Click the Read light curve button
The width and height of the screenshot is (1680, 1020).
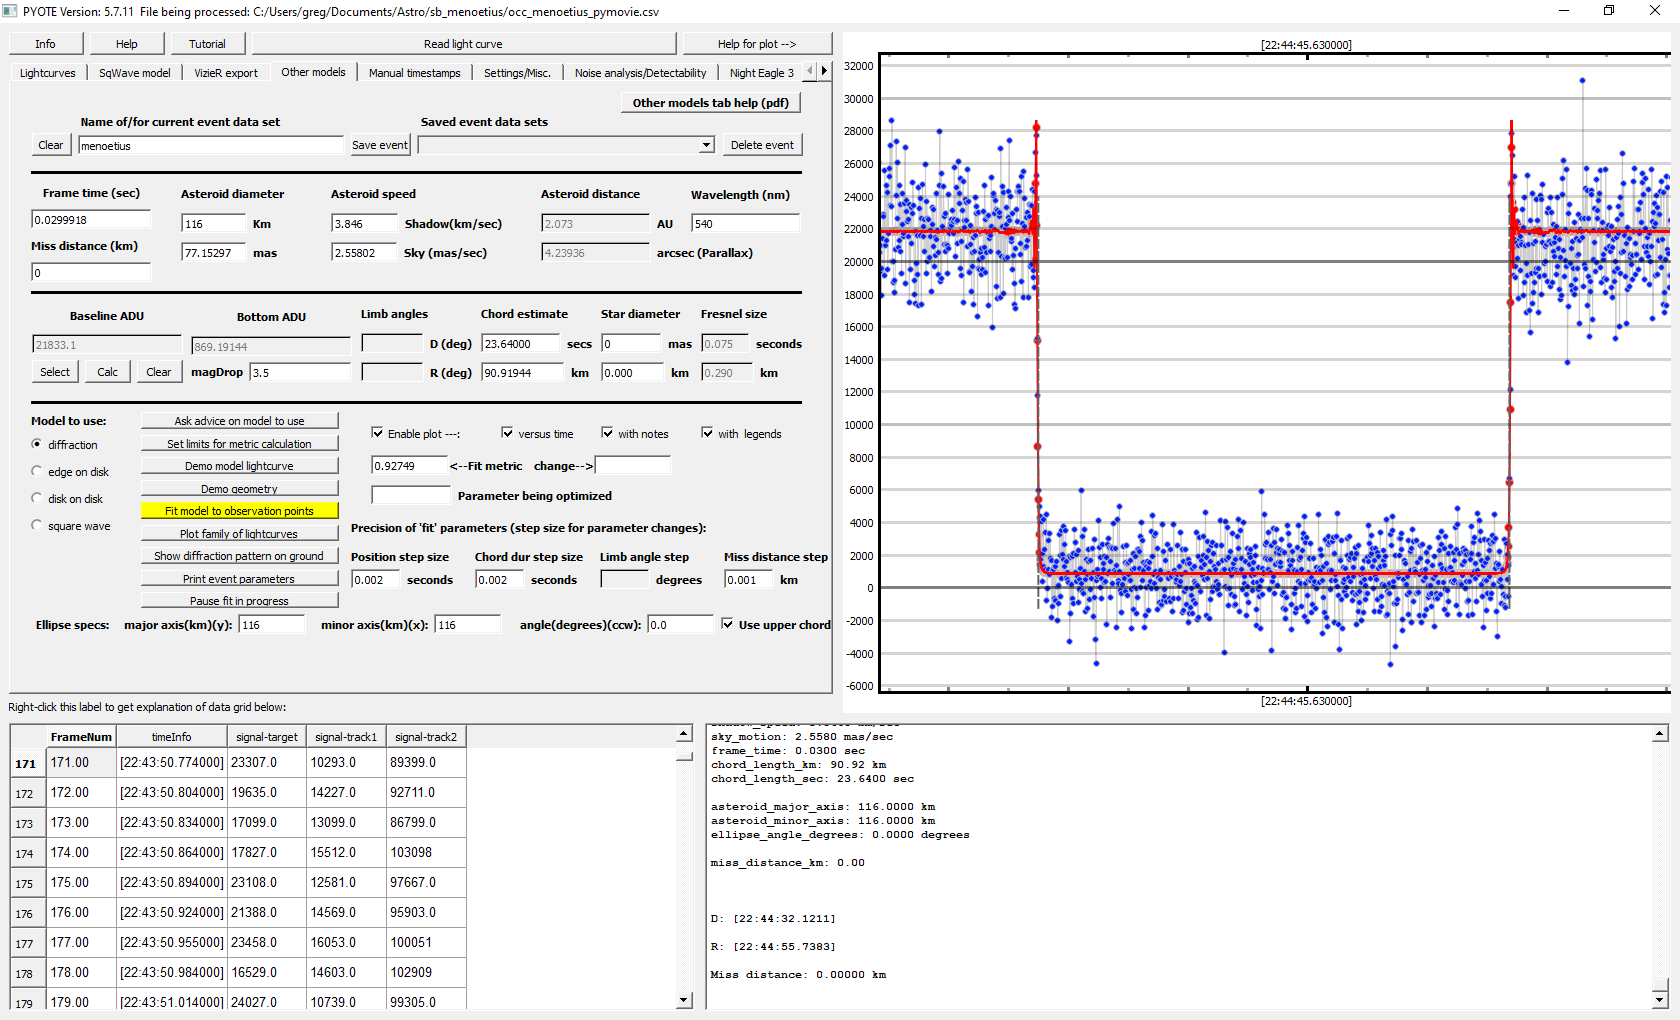[x=463, y=44]
